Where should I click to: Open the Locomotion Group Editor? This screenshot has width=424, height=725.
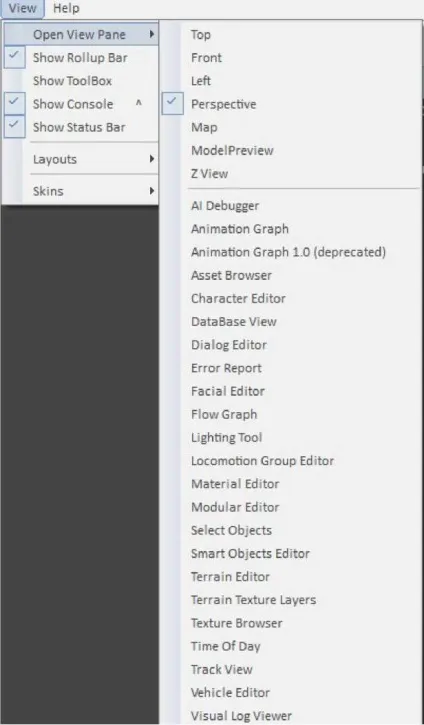tap(291, 461)
